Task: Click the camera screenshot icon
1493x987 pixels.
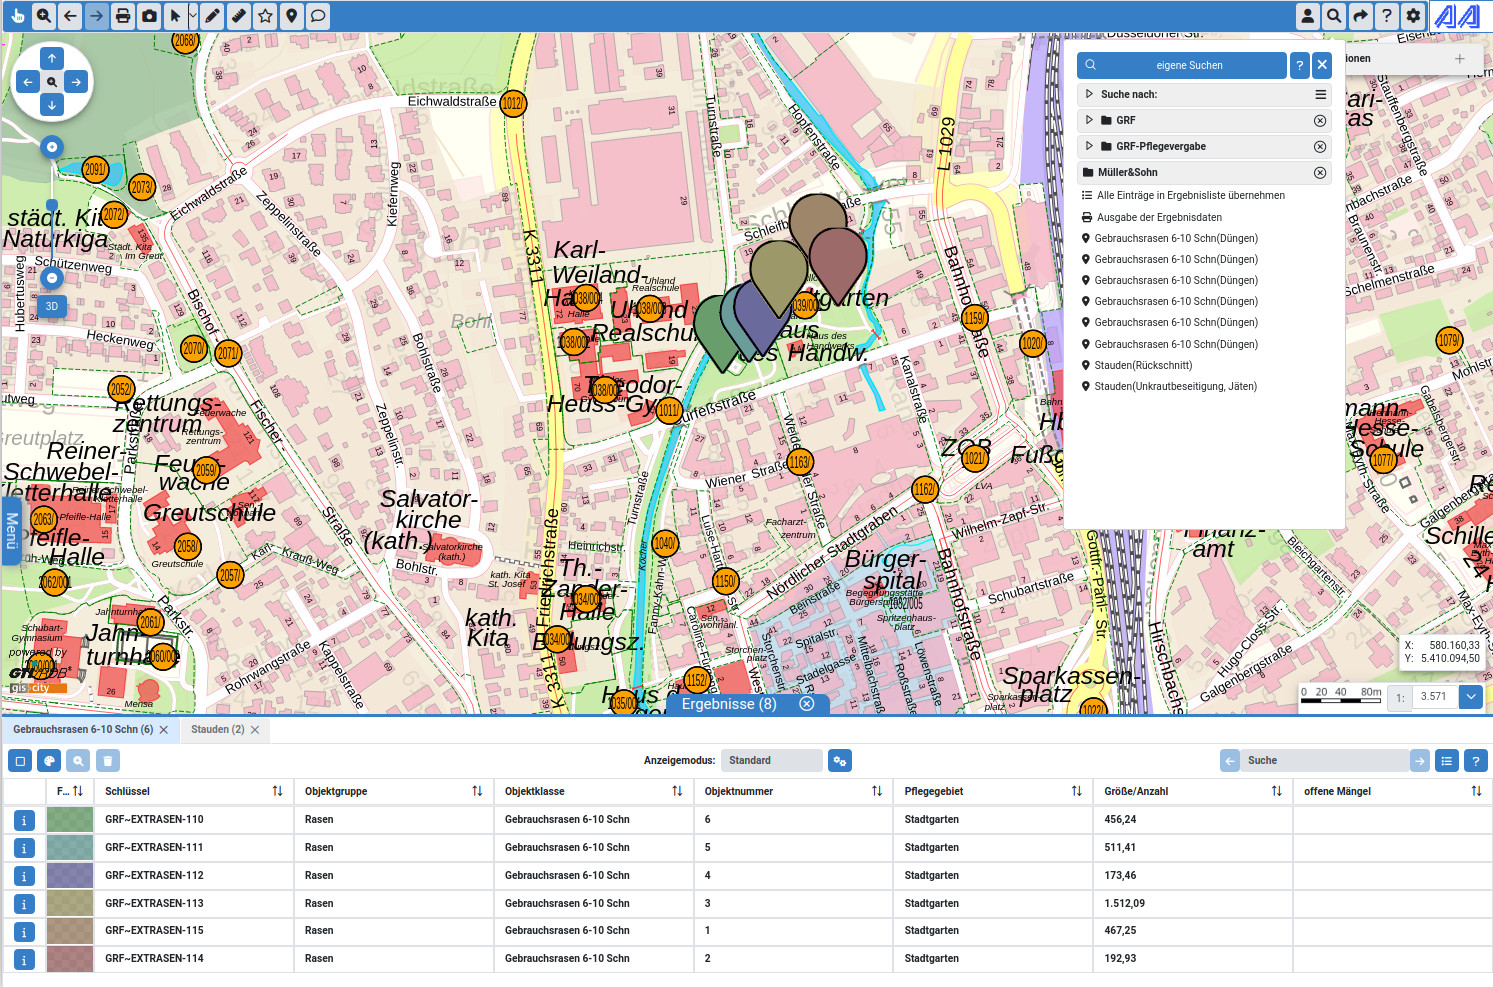Action: [149, 16]
